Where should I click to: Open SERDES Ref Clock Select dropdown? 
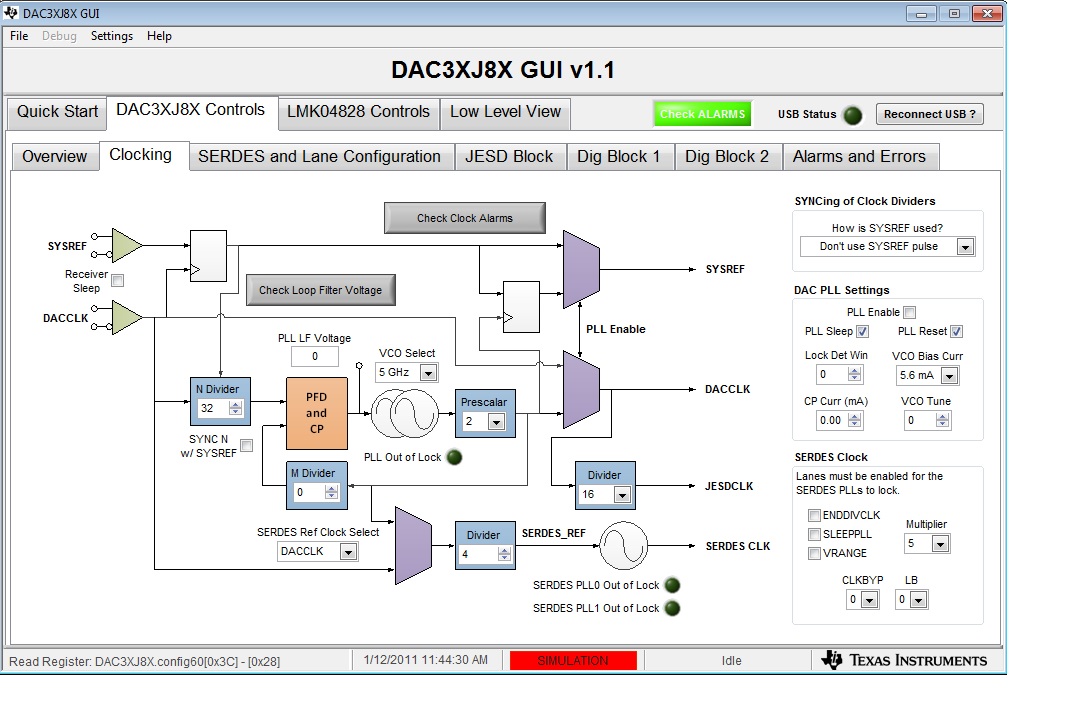click(348, 552)
